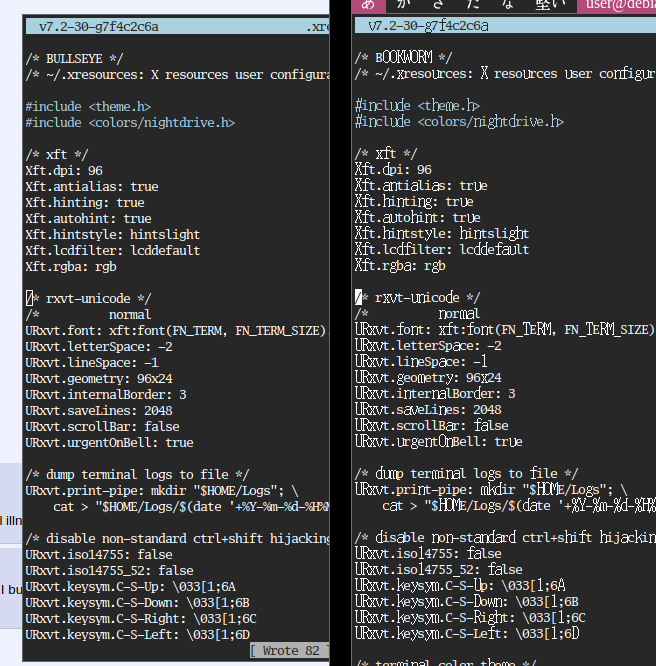
Task: Click 'URxvt.letterSpace: -2' in right terminal
Action: pyautogui.click(x=428, y=345)
